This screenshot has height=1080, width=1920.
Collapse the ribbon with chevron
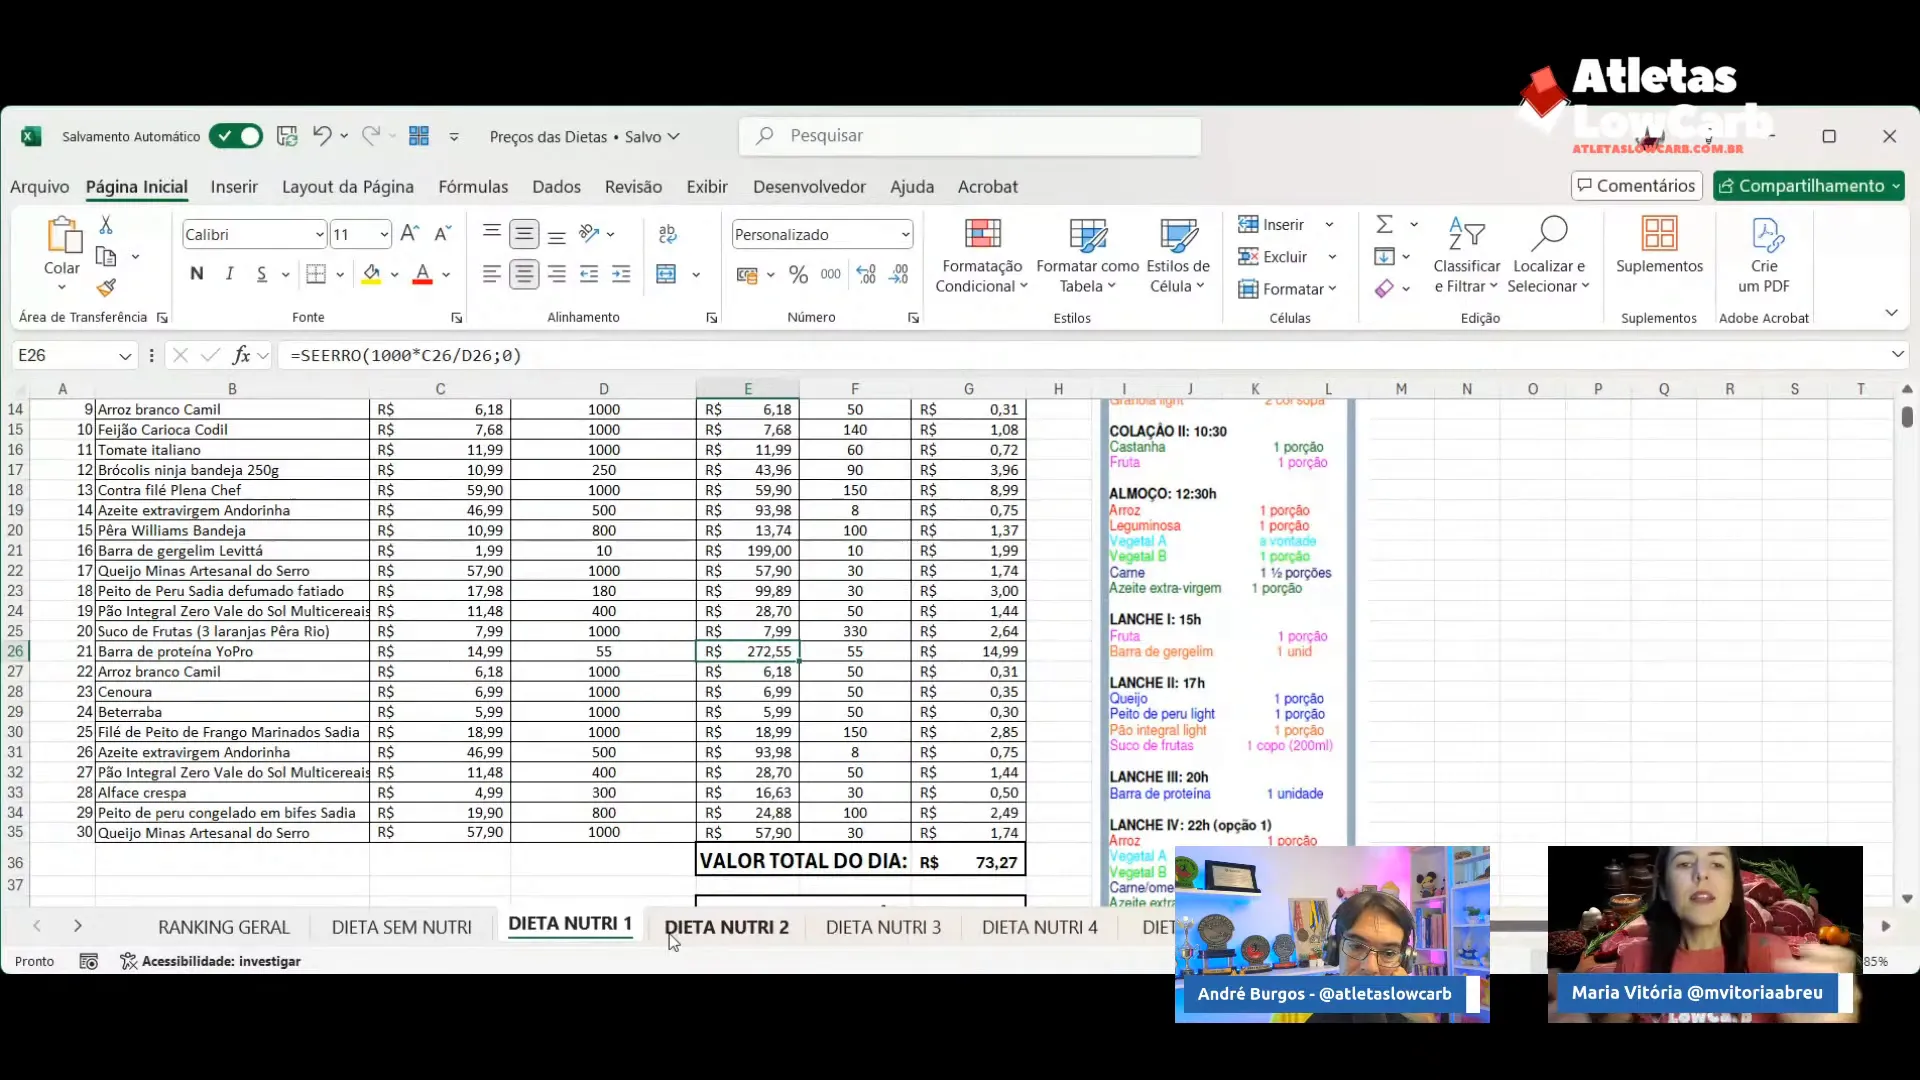tap(1891, 314)
